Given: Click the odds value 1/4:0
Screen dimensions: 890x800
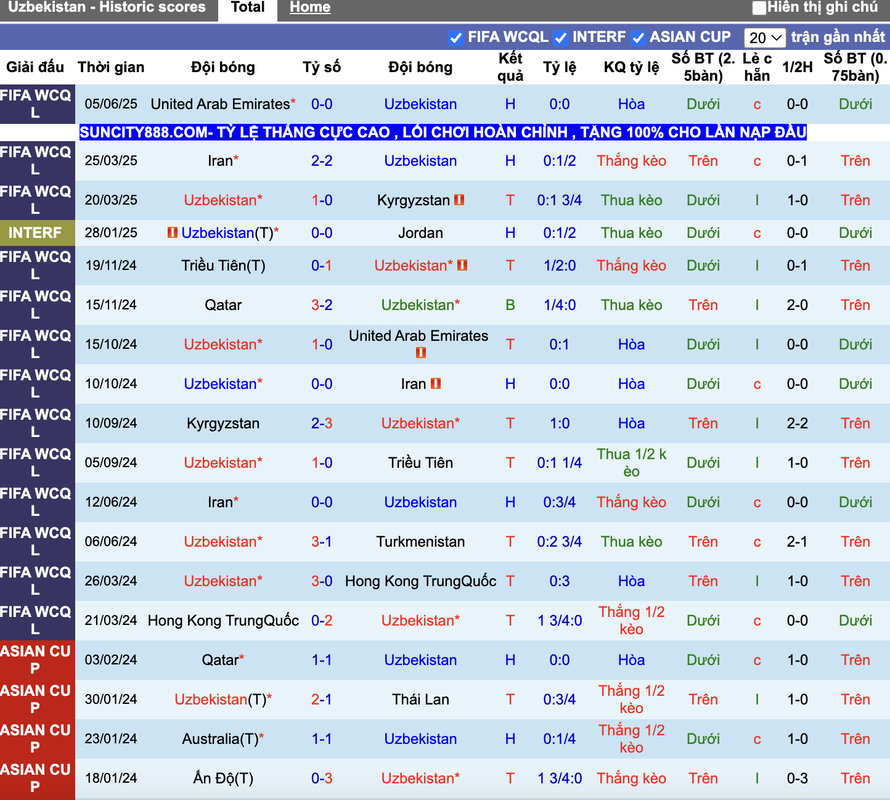Looking at the screenshot, I should pyautogui.click(x=560, y=305).
